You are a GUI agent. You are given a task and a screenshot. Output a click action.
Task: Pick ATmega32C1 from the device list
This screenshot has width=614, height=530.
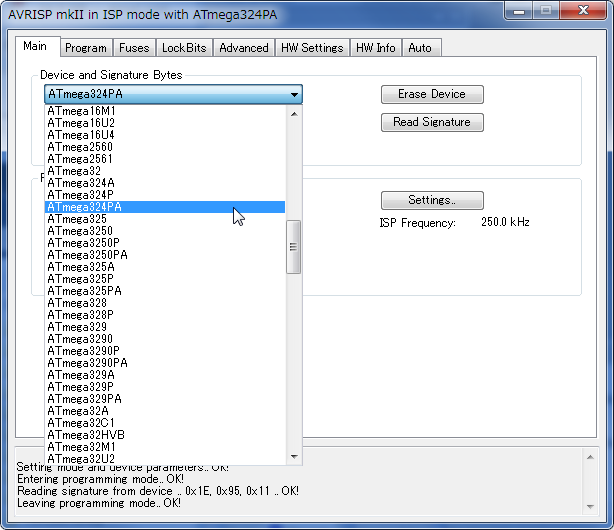point(165,423)
